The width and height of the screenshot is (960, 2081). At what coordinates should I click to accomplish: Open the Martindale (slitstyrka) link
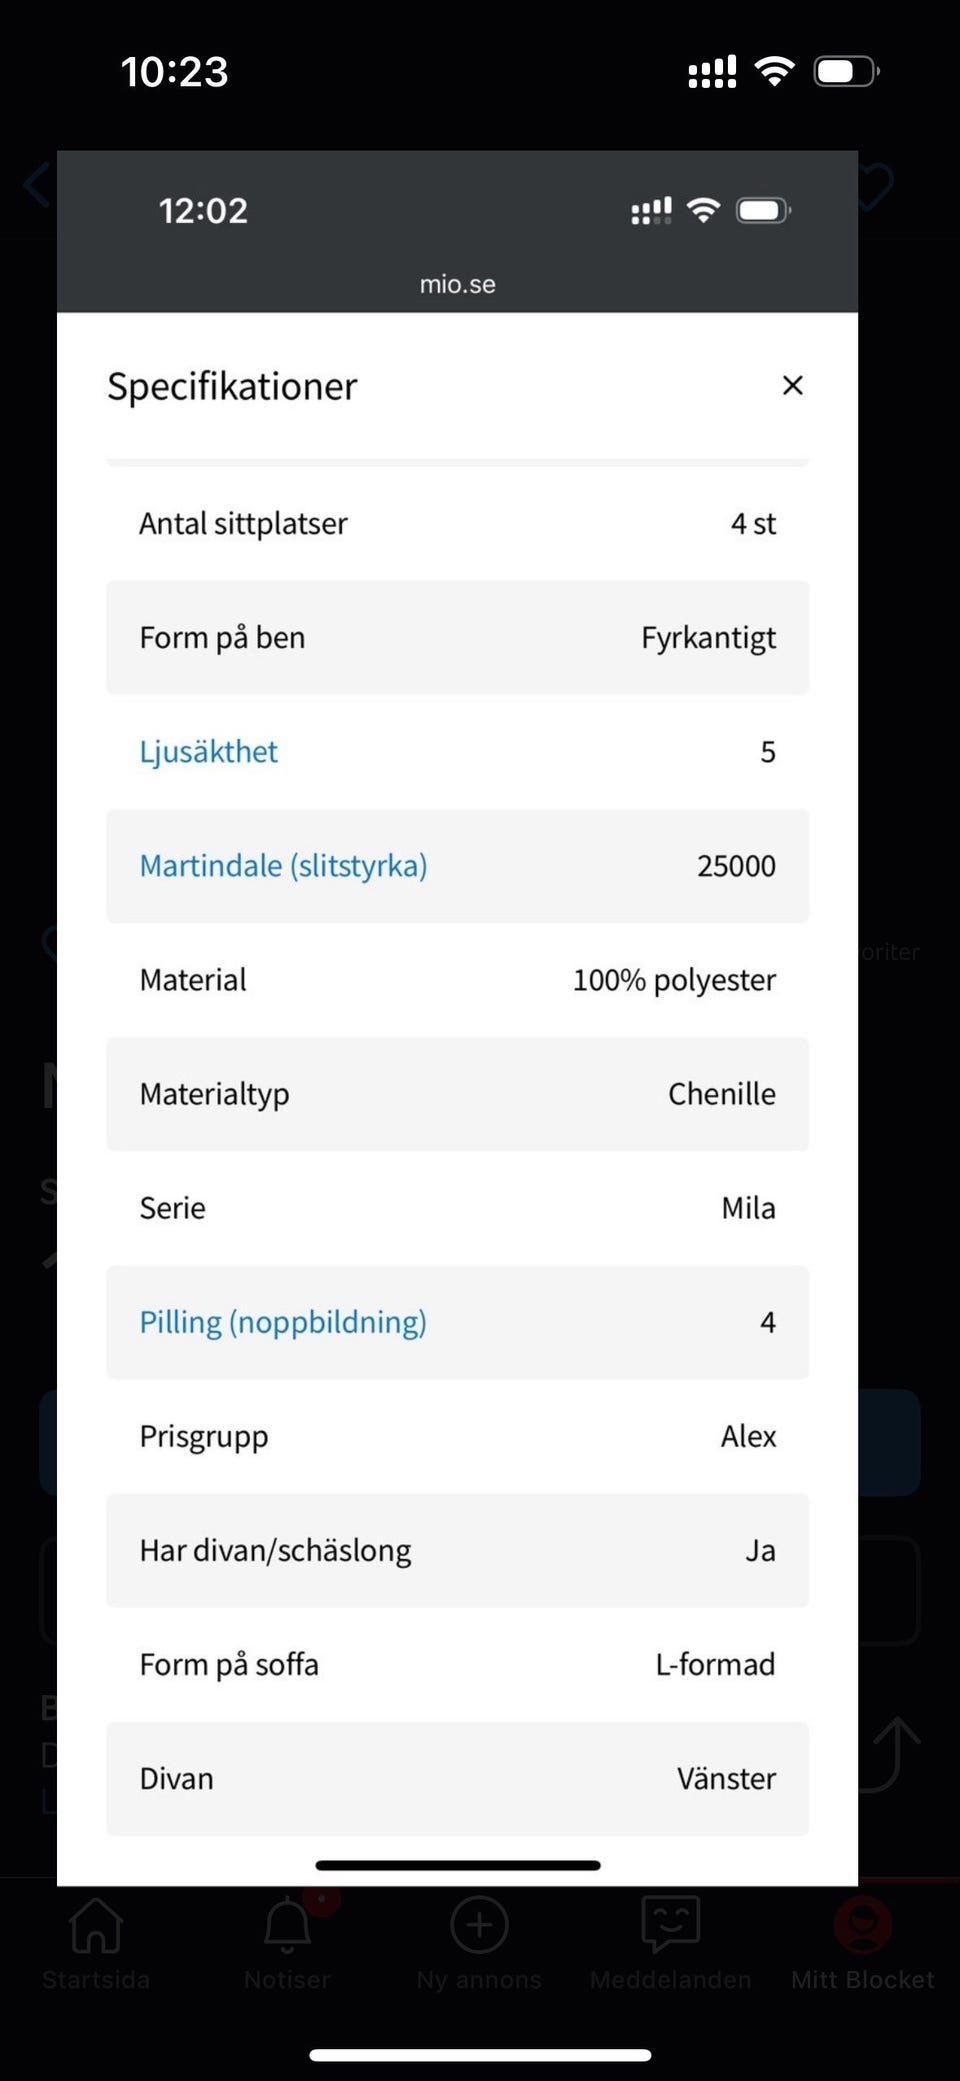(x=283, y=866)
